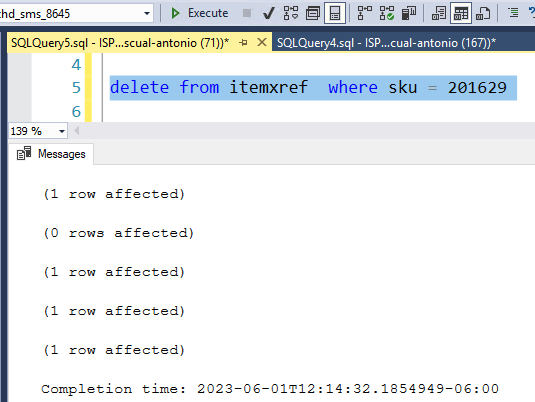
Task: Display the estimated execution plan
Action: (291, 13)
